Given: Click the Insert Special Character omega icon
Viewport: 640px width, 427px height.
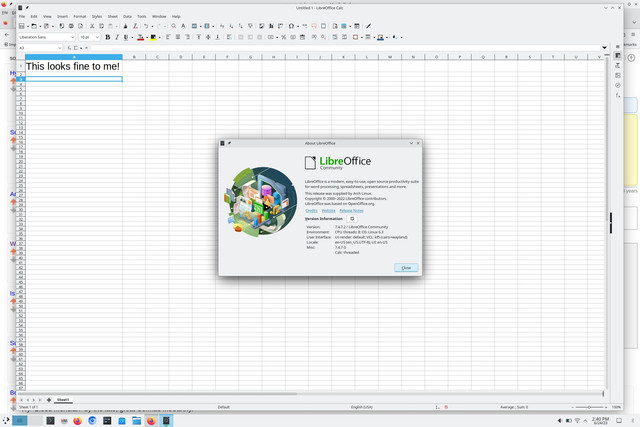Looking at the screenshot, I should pyautogui.click(x=291, y=26).
